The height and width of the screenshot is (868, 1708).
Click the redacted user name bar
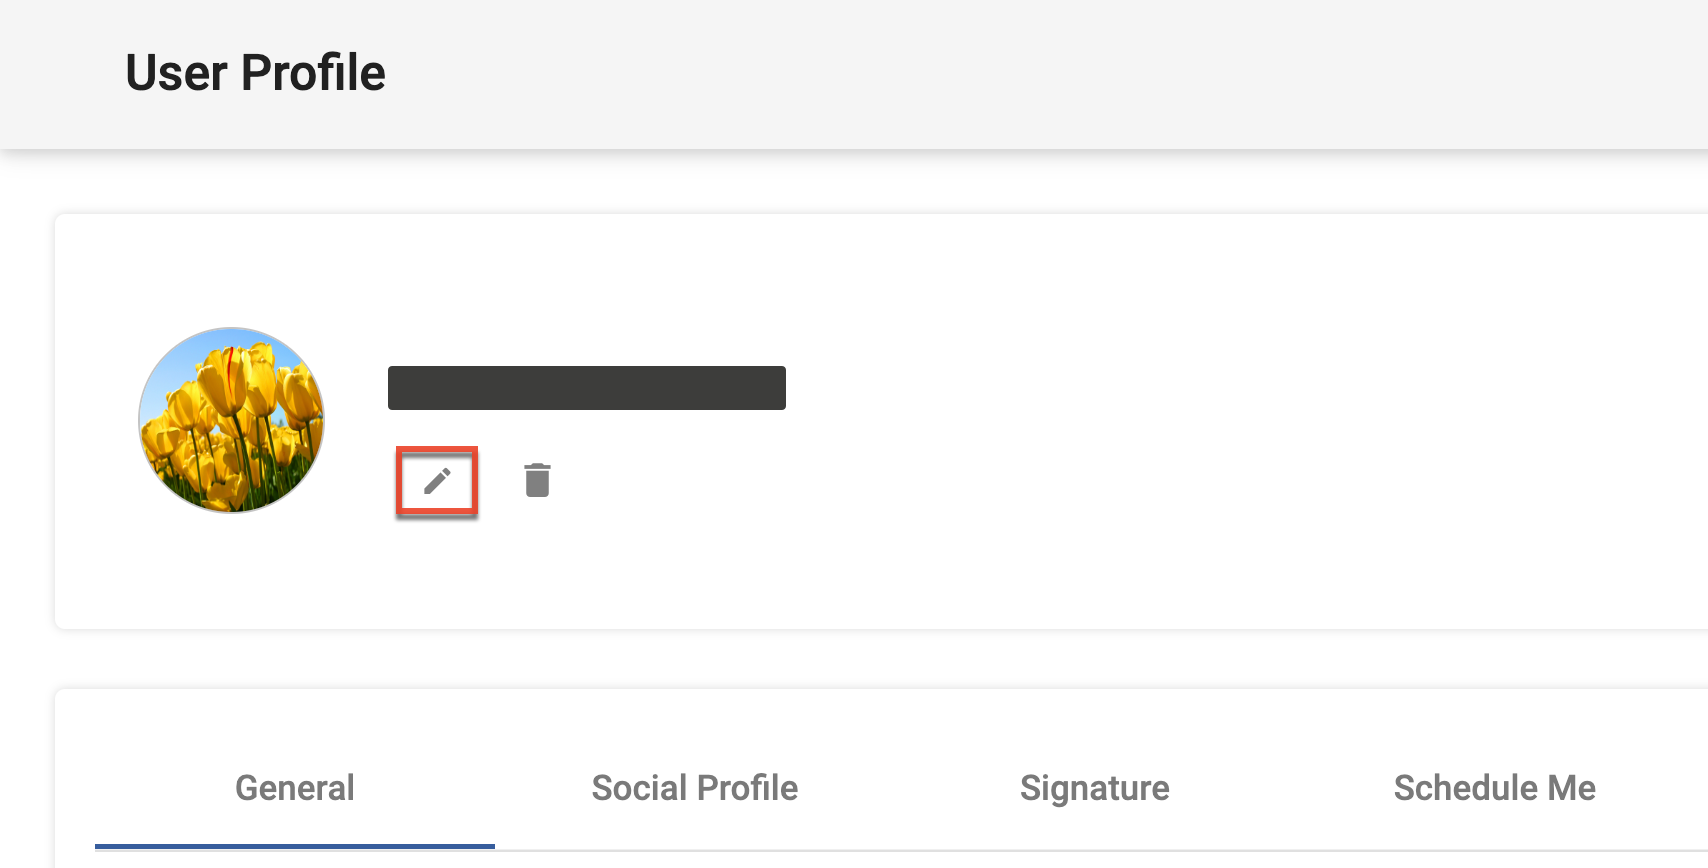point(586,388)
